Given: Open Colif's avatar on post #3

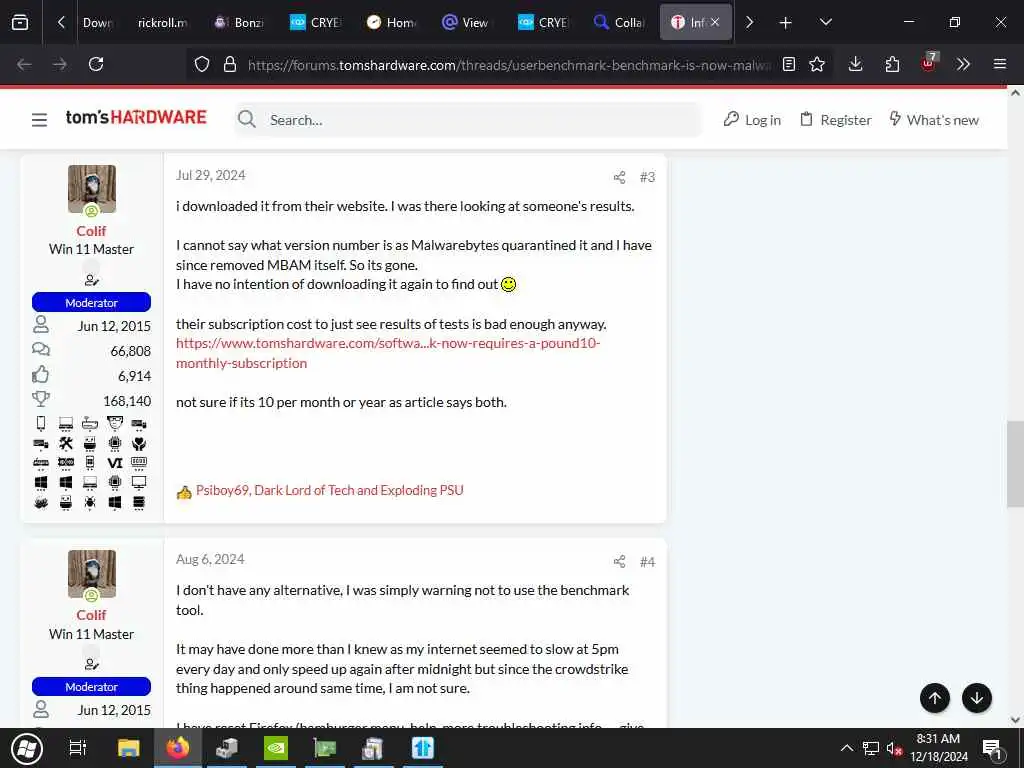Looking at the screenshot, I should point(92,189).
